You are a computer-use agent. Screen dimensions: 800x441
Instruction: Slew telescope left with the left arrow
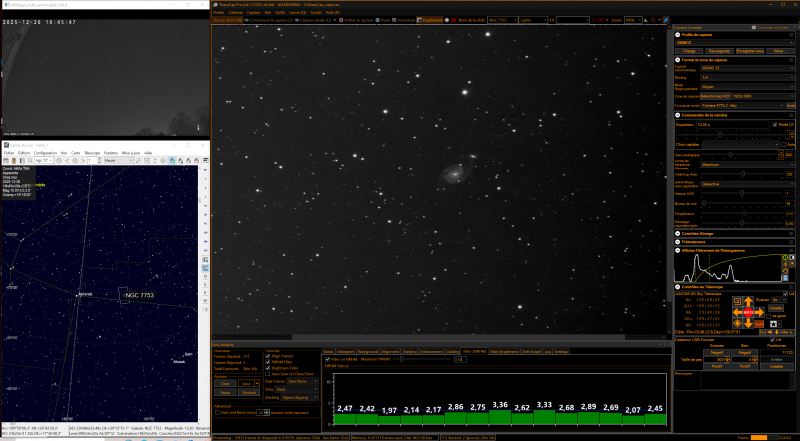738,312
